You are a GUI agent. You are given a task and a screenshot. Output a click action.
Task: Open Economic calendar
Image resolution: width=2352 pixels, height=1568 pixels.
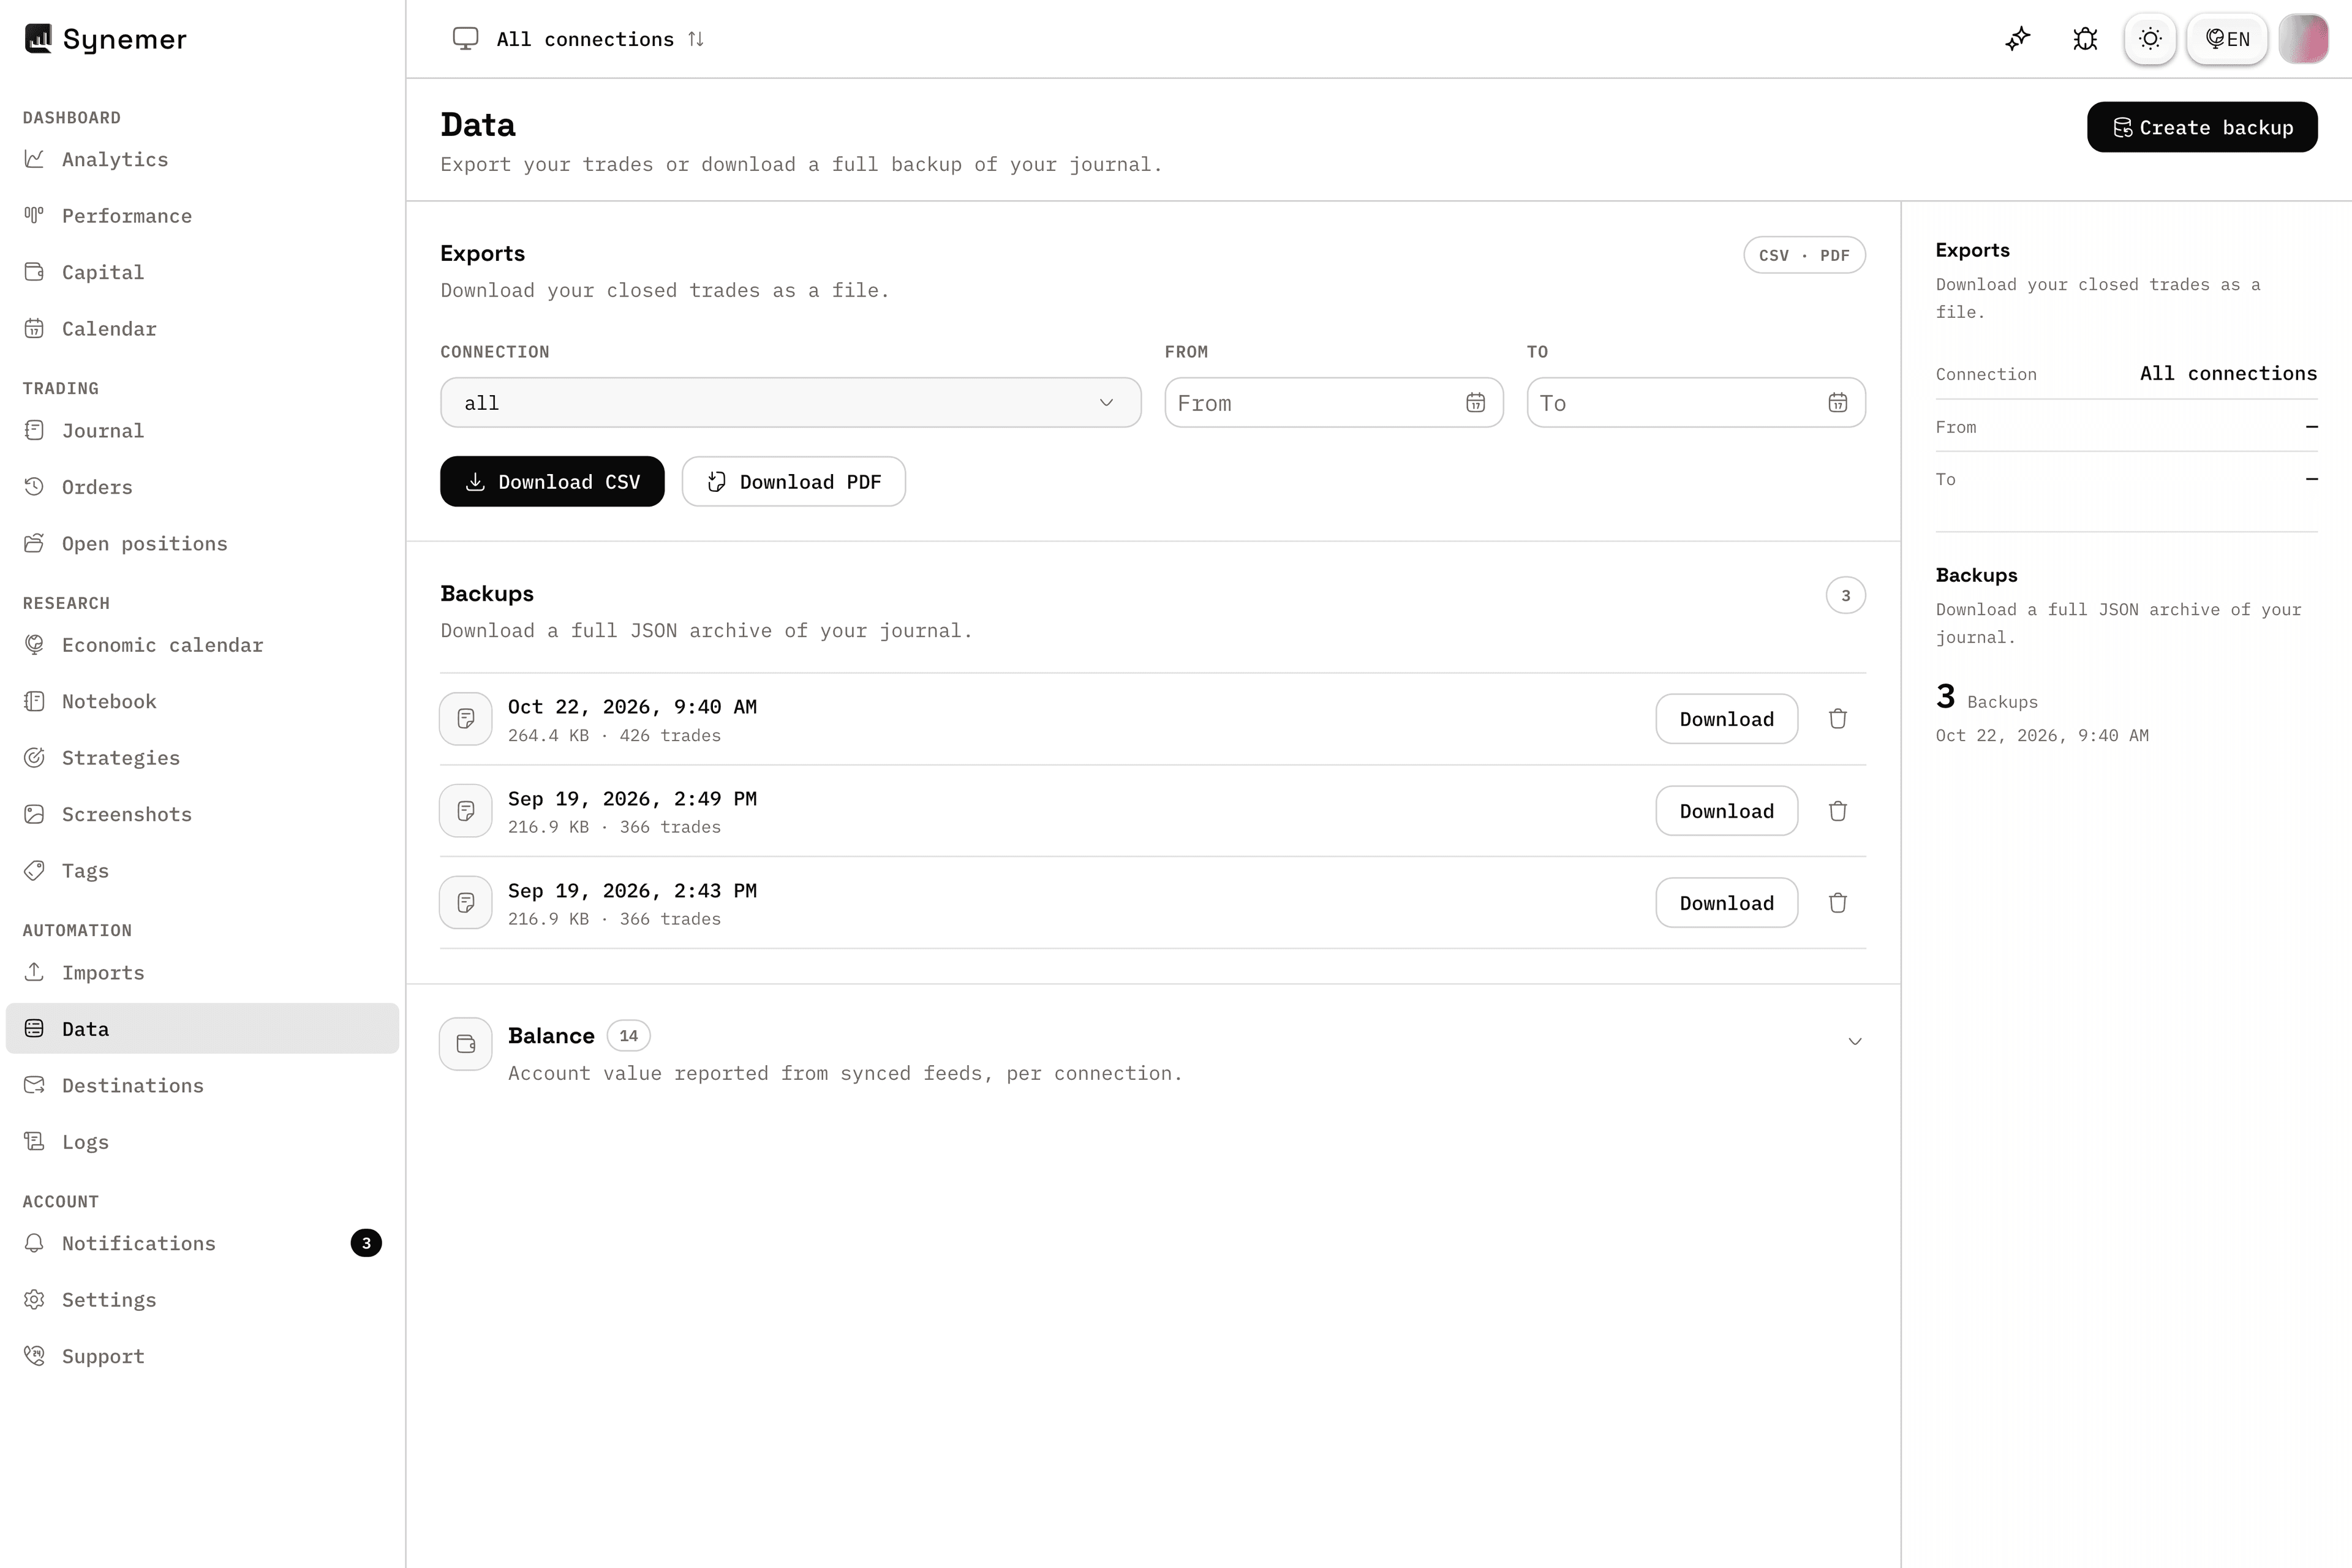point(202,645)
